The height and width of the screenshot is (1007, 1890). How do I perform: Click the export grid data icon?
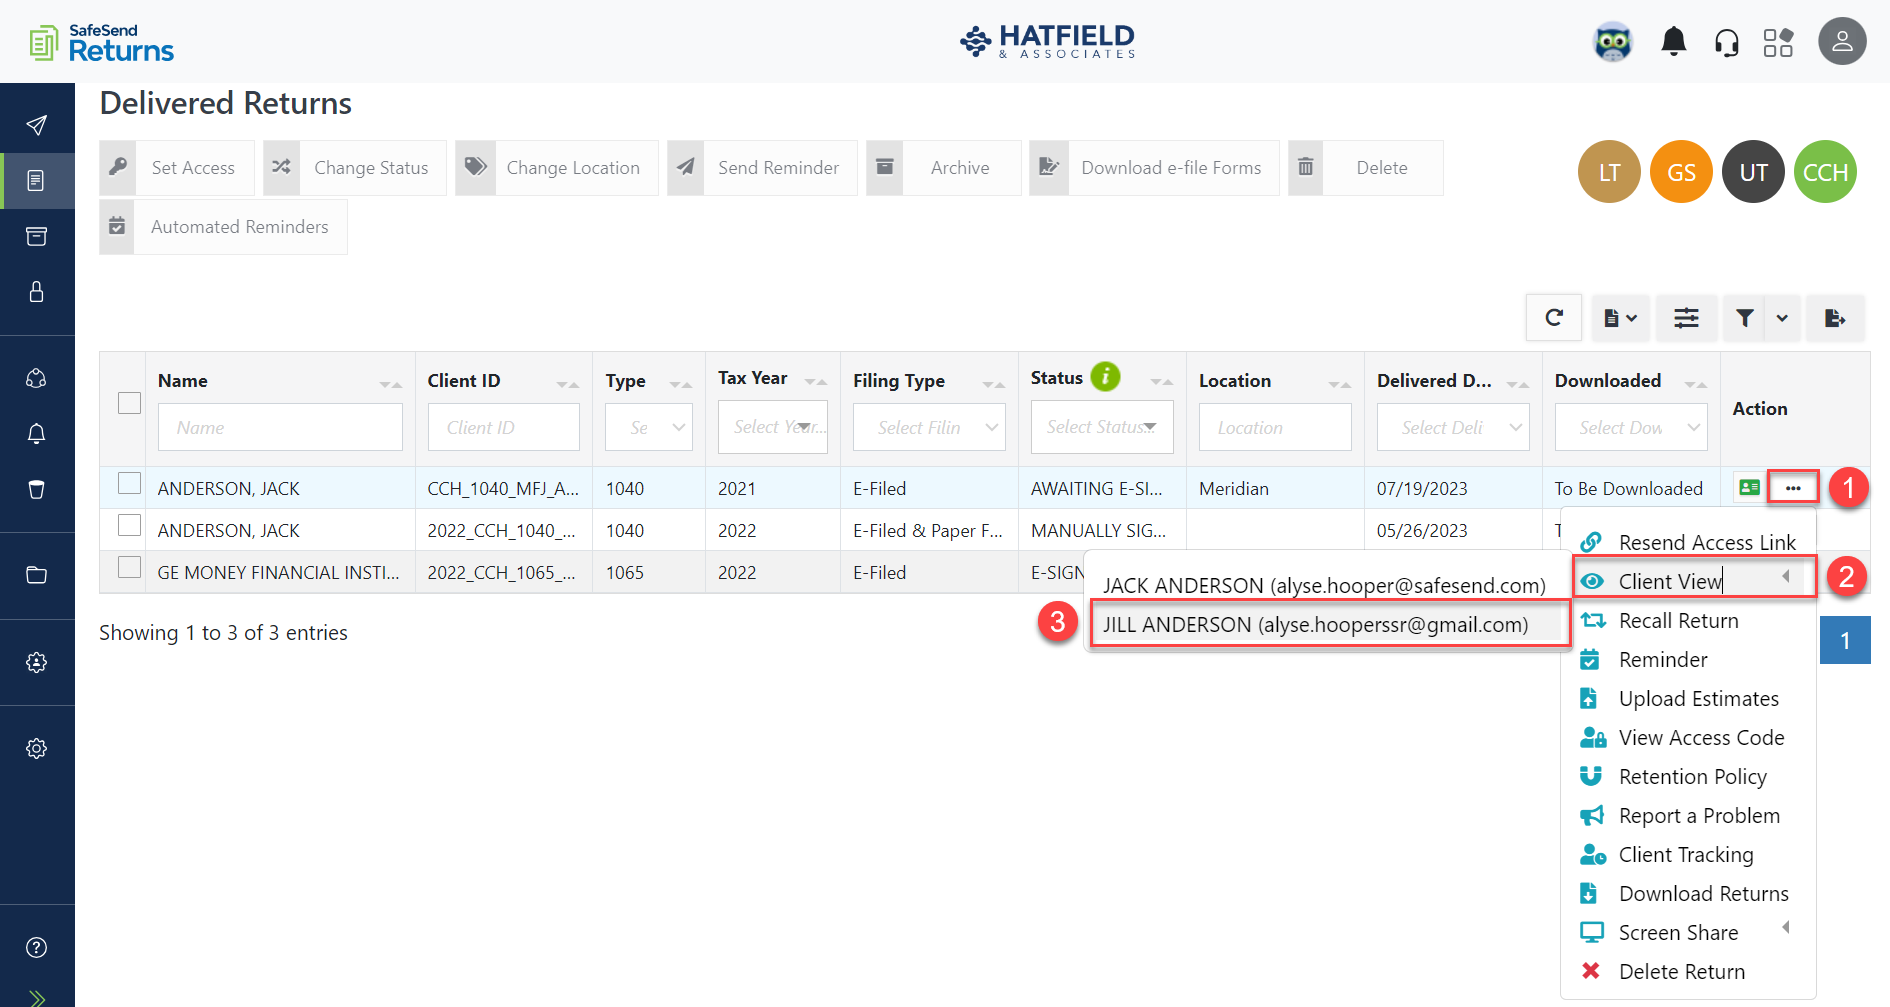1834,317
